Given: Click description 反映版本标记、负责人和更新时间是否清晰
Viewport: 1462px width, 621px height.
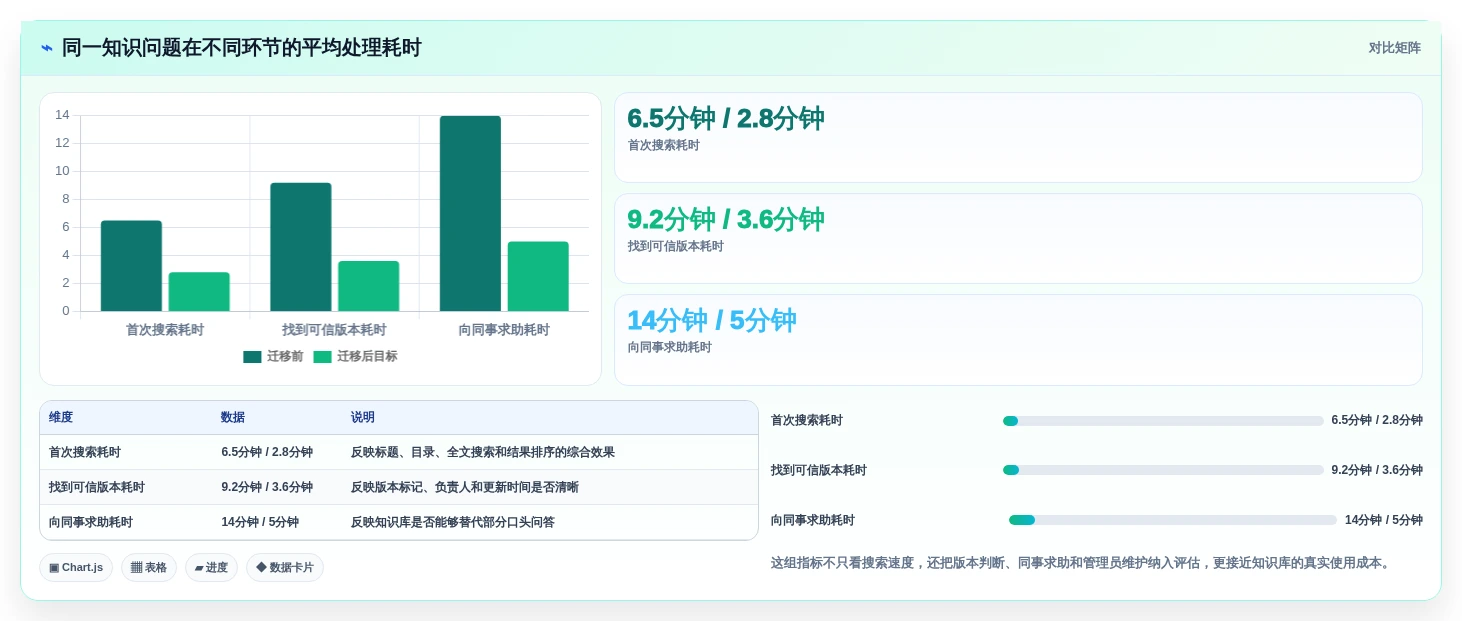Looking at the screenshot, I should point(465,487).
